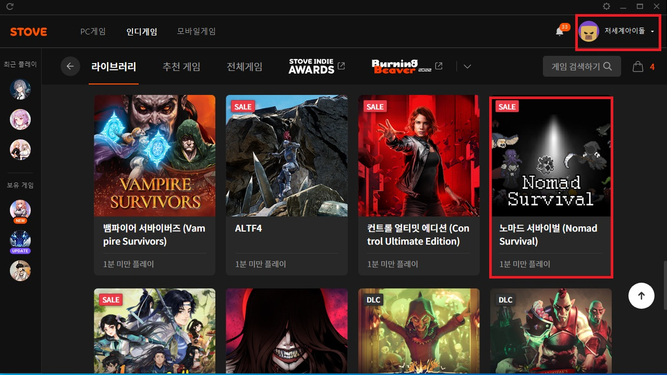This screenshot has height=375, width=667.
Task: Open the game marked UPDATE in the sidebar
Action: click(20, 241)
